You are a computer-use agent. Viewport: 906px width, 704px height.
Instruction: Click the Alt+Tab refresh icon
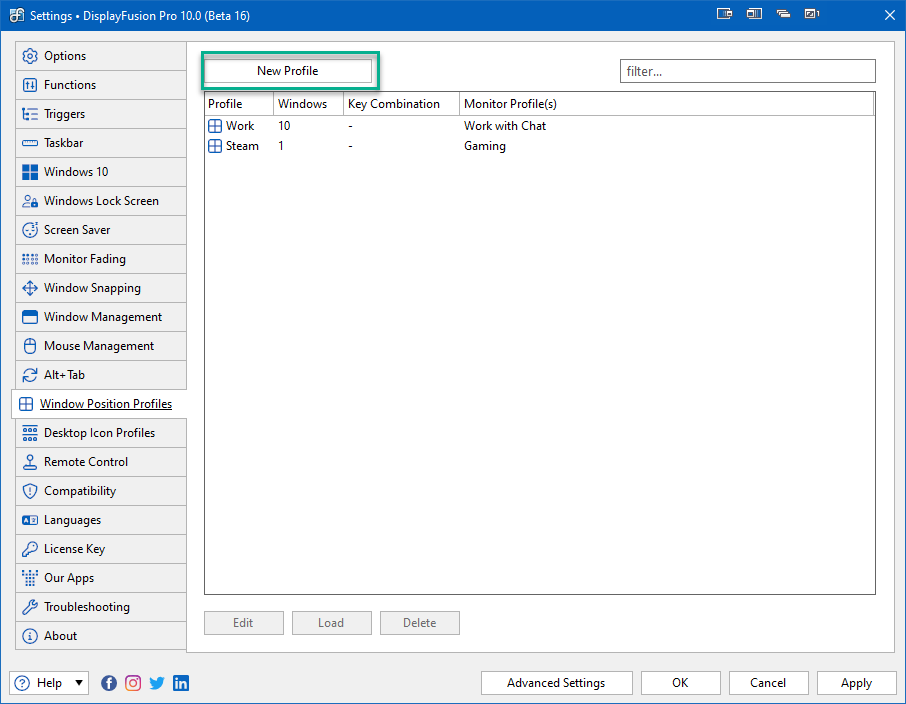(x=30, y=375)
